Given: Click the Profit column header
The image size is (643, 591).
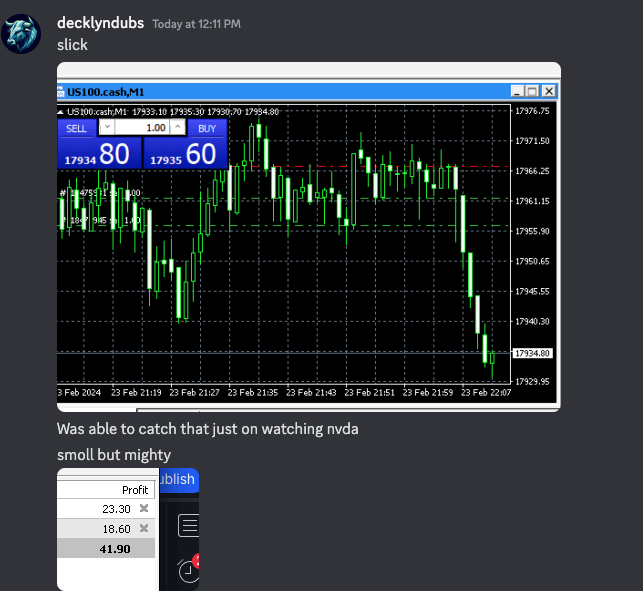Looking at the screenshot, I should tap(134, 490).
